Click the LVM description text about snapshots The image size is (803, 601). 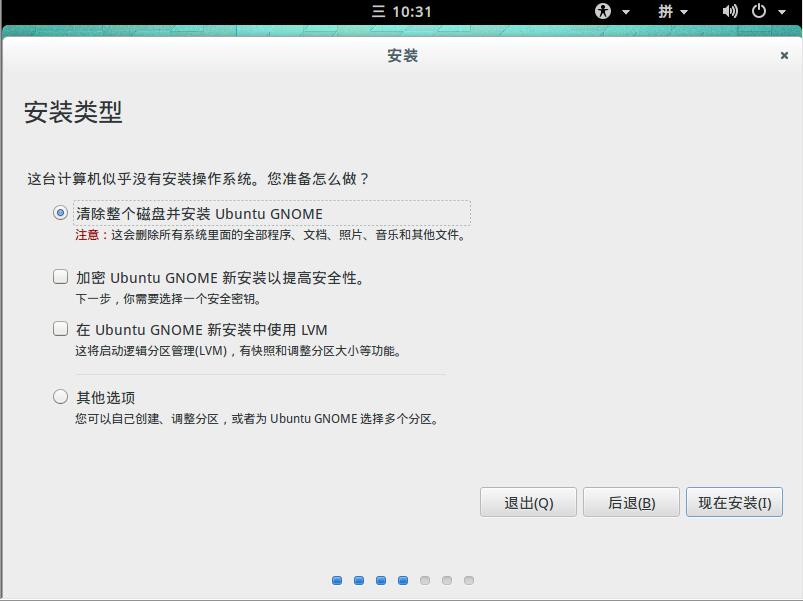(239, 351)
